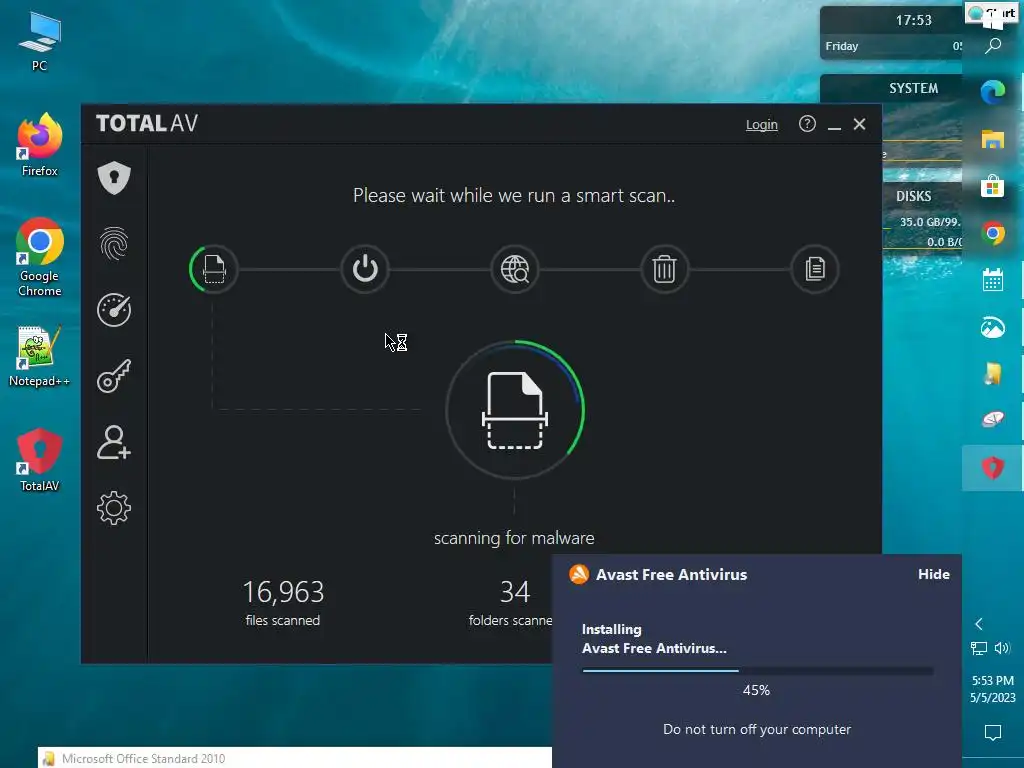Viewport: 1024px width, 768px height.
Task: Click the active TotalAV taskbar icon
Action: [x=993, y=468]
